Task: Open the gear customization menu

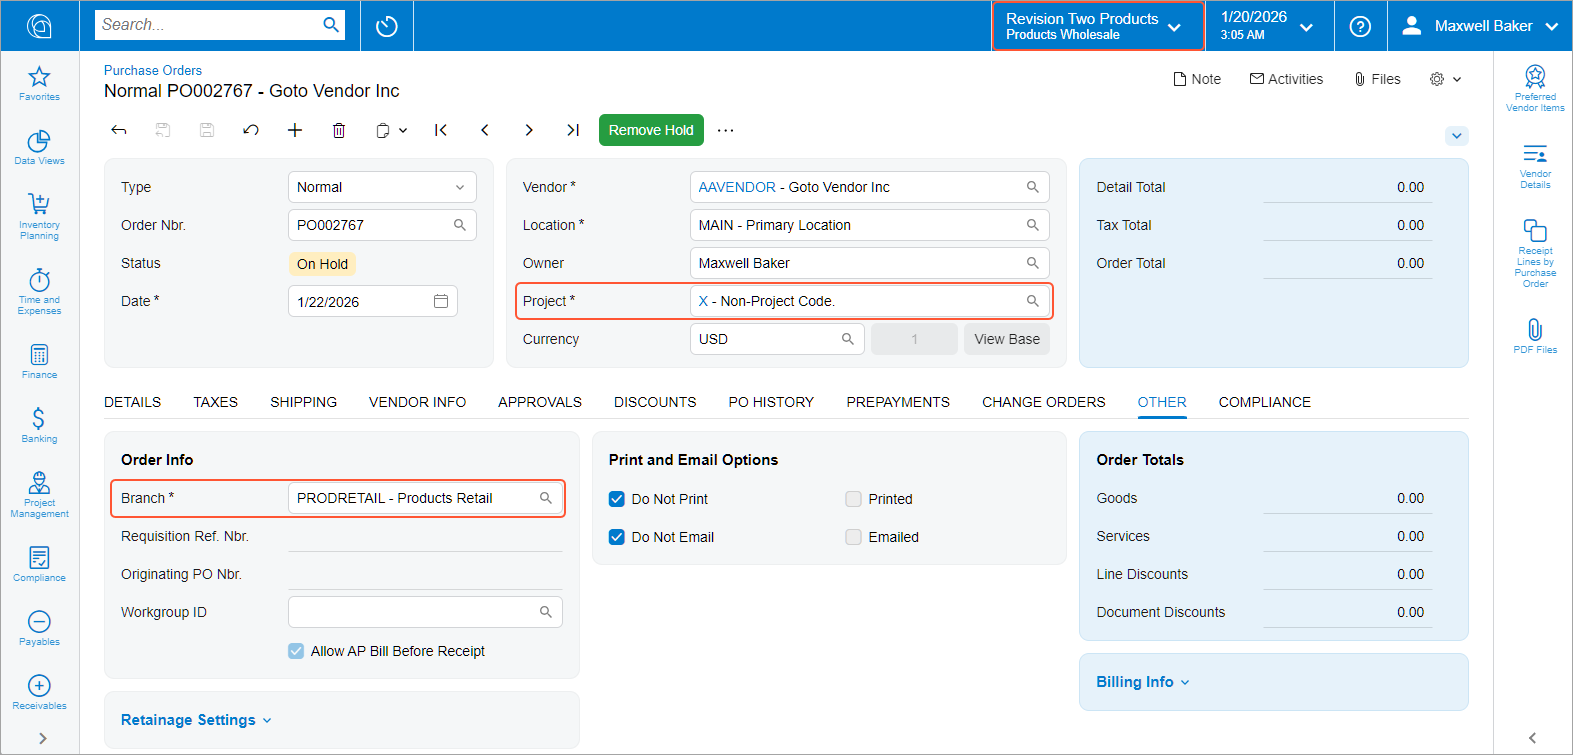Action: pos(1445,79)
